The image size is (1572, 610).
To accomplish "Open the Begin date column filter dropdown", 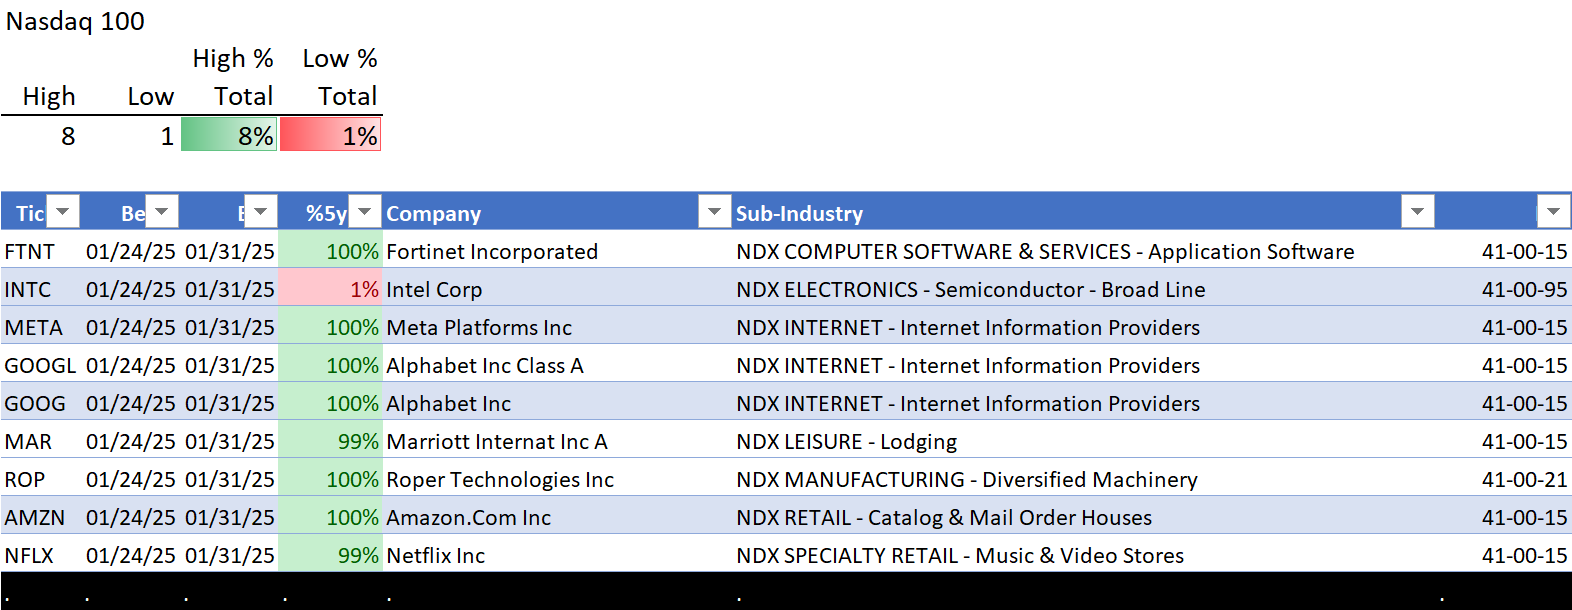I will point(162,212).
